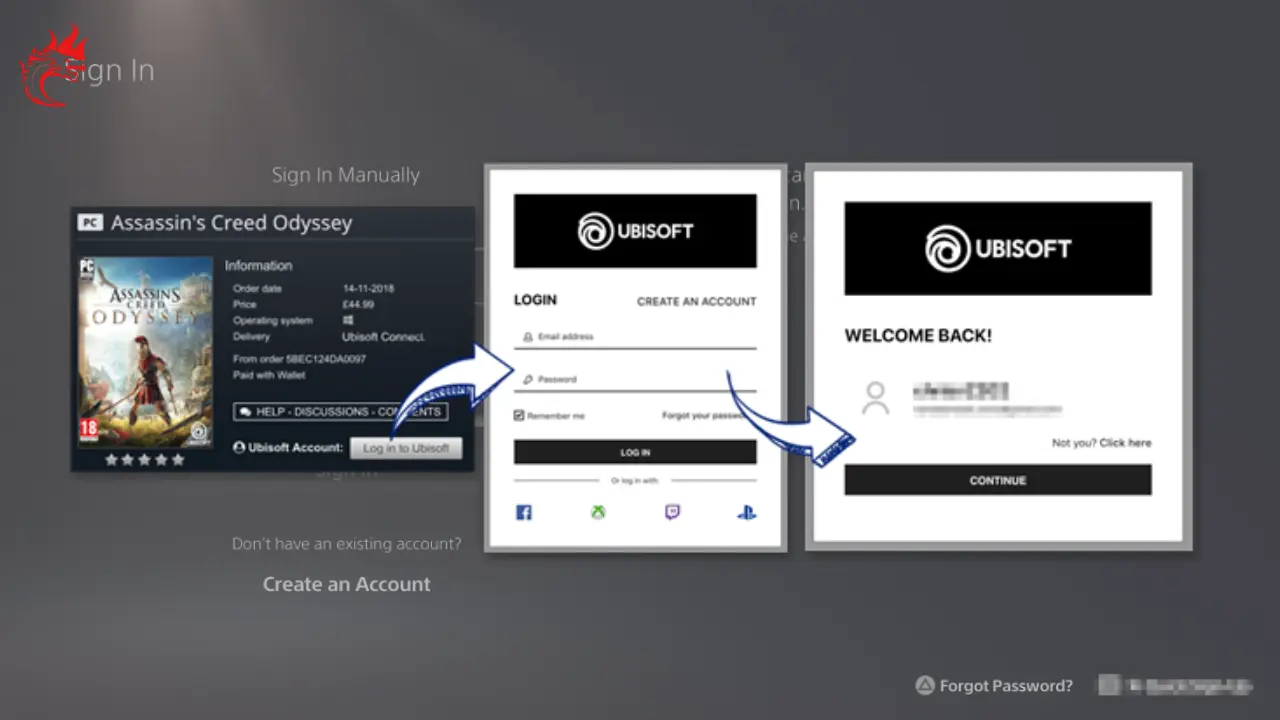Screen dimensions: 1280x720
Task: Click the Not you? Click here link
Action: [1101, 443]
